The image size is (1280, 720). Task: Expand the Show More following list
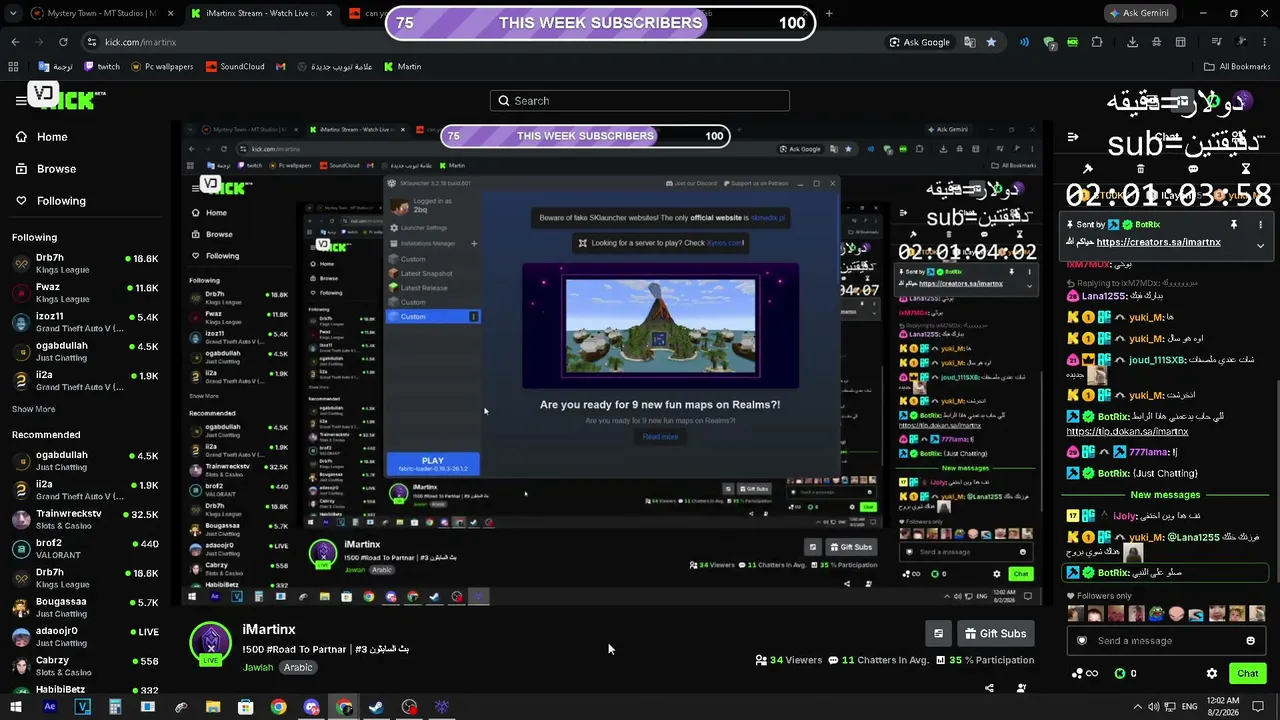(33, 409)
